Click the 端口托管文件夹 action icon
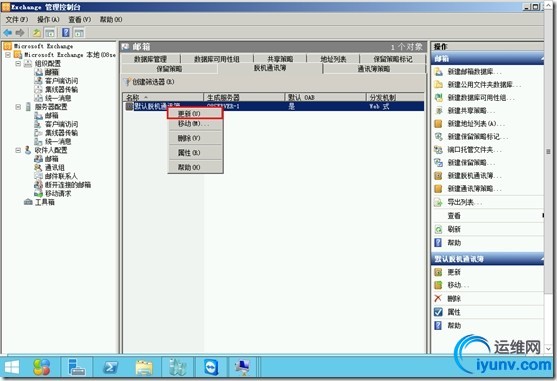 [439, 149]
